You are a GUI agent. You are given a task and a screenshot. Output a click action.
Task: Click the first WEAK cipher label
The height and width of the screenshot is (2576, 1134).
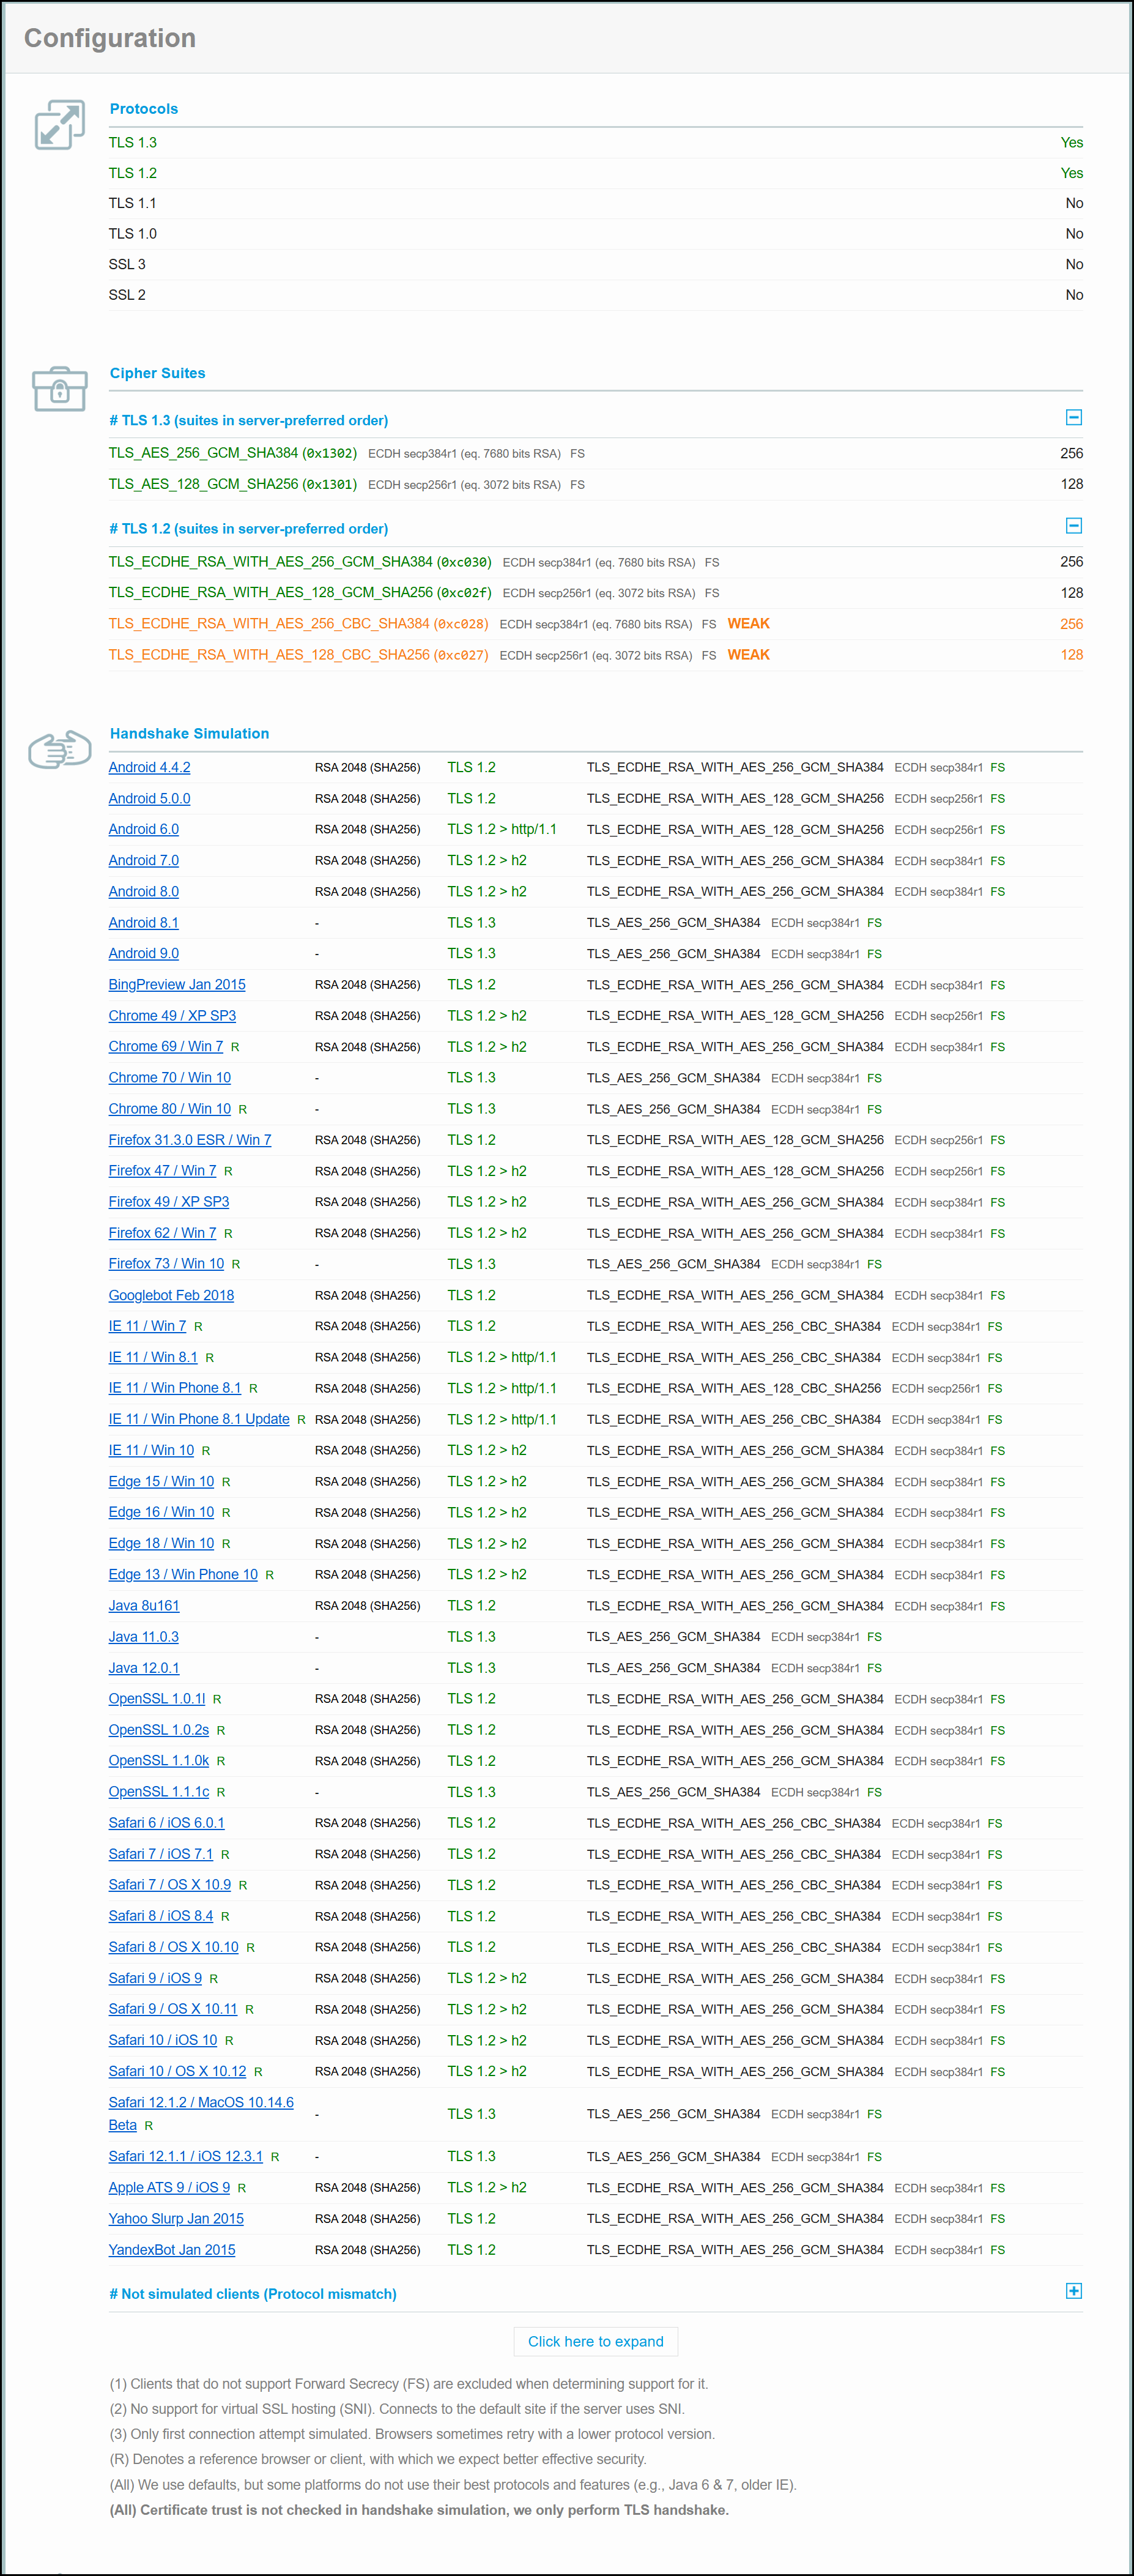pos(748,624)
